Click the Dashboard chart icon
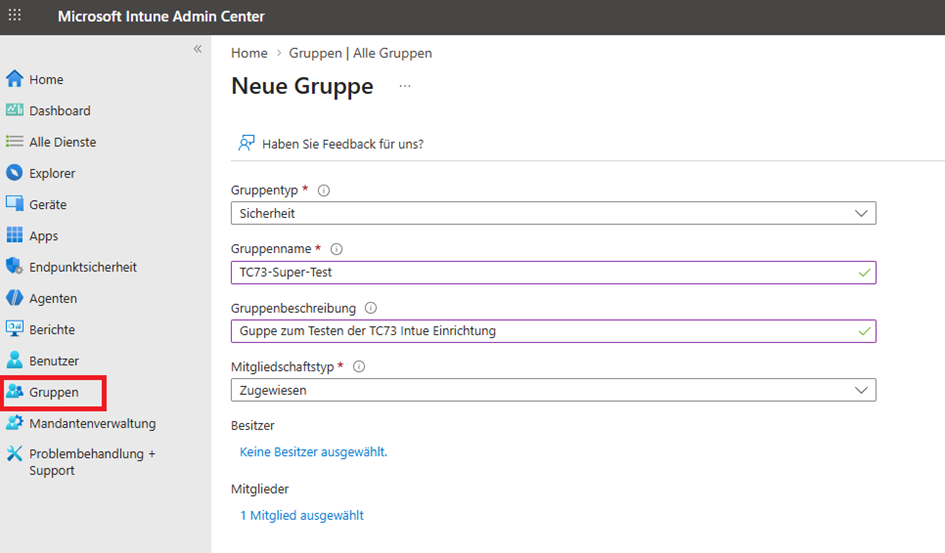 point(14,110)
